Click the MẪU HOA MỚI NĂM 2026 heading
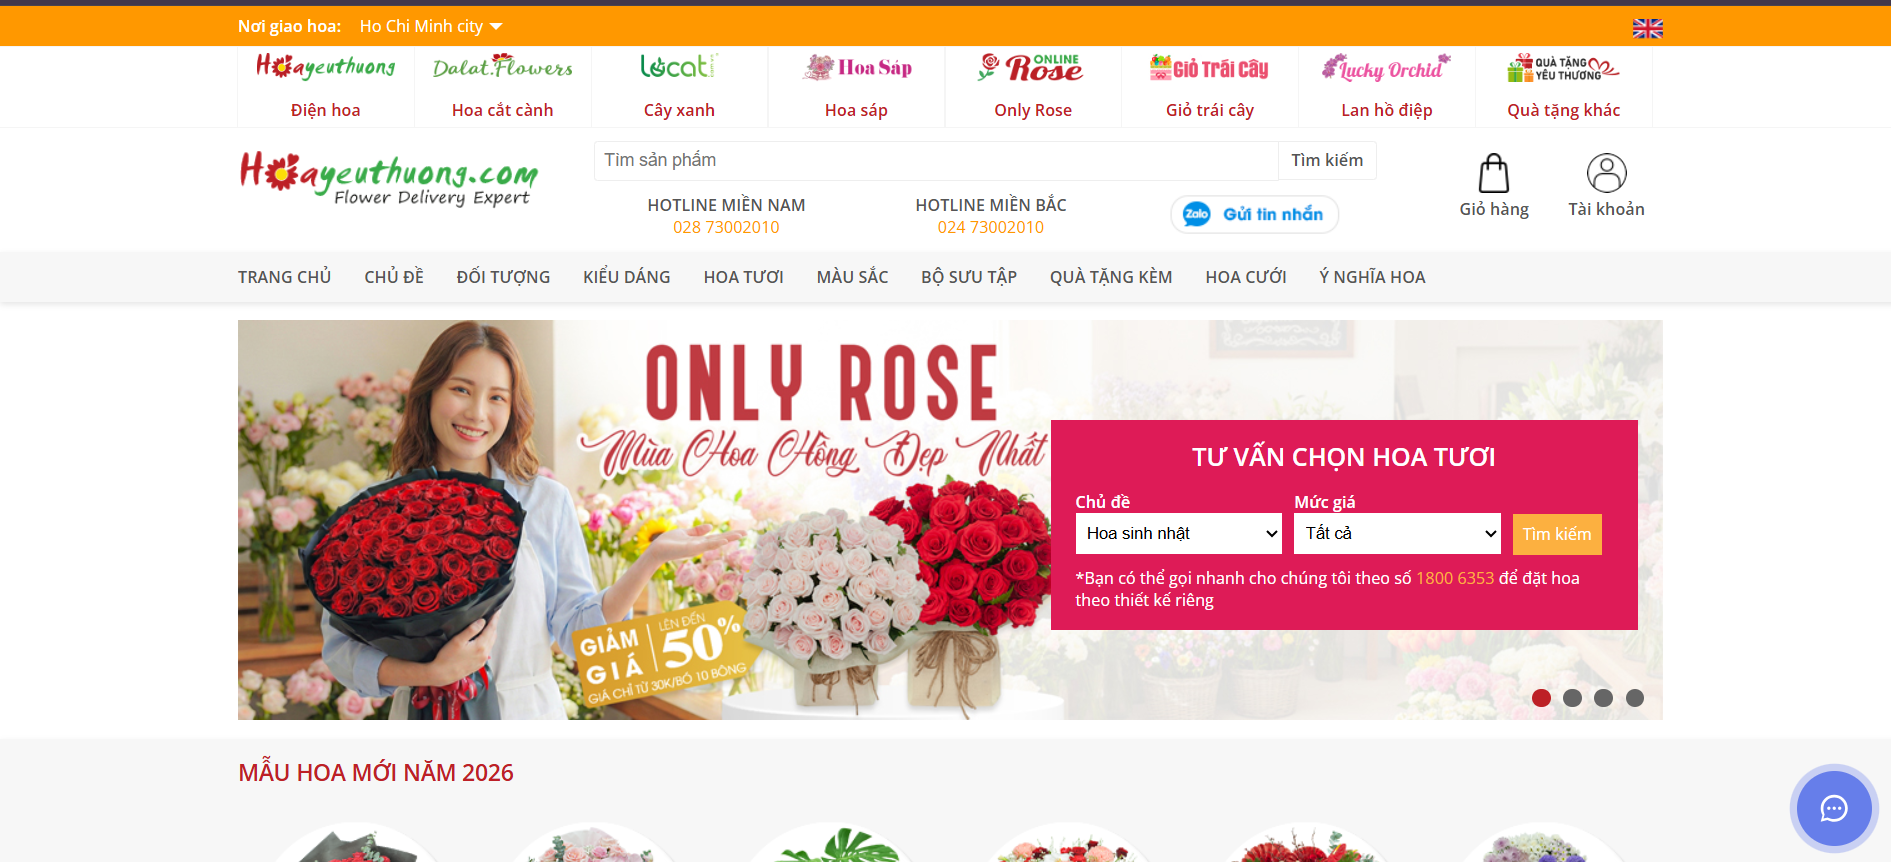 (x=376, y=773)
